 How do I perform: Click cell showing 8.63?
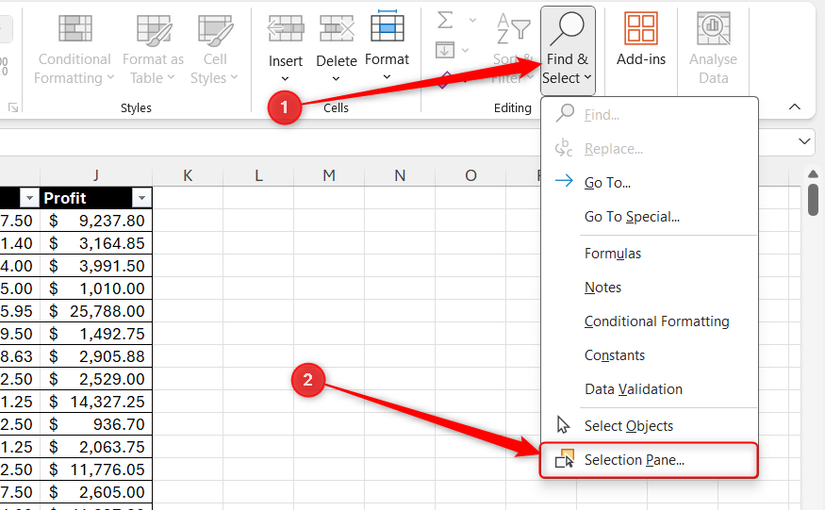click(x=20, y=356)
